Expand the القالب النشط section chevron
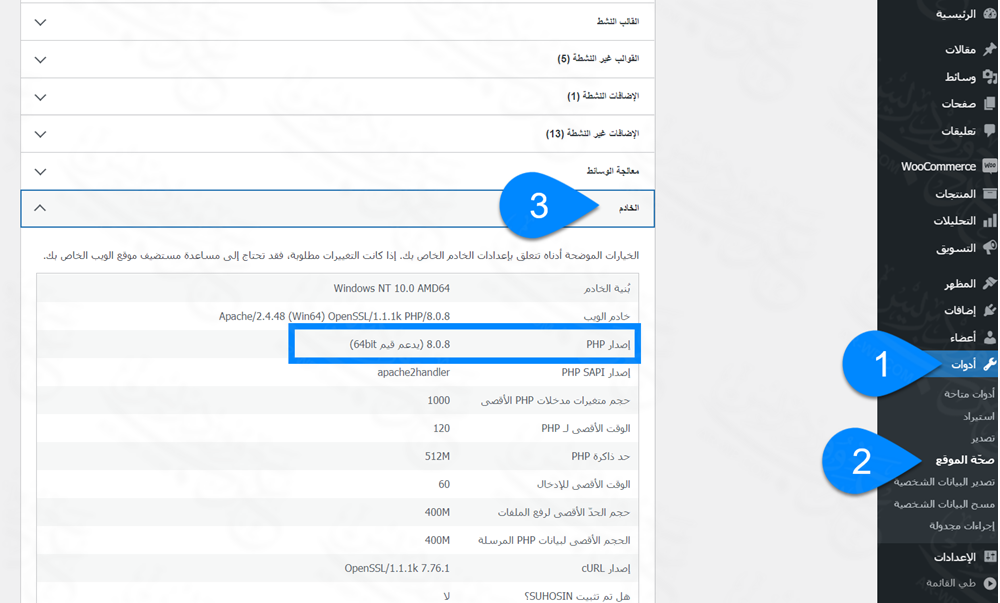 click(x=40, y=22)
